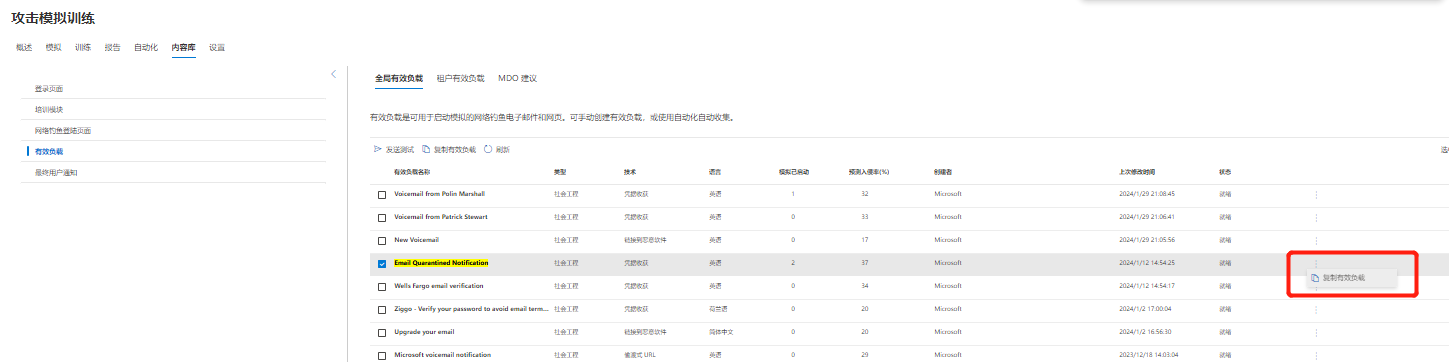Sort by 创建者 column header
Viewport: 1449px width, 362px height.
click(944, 172)
